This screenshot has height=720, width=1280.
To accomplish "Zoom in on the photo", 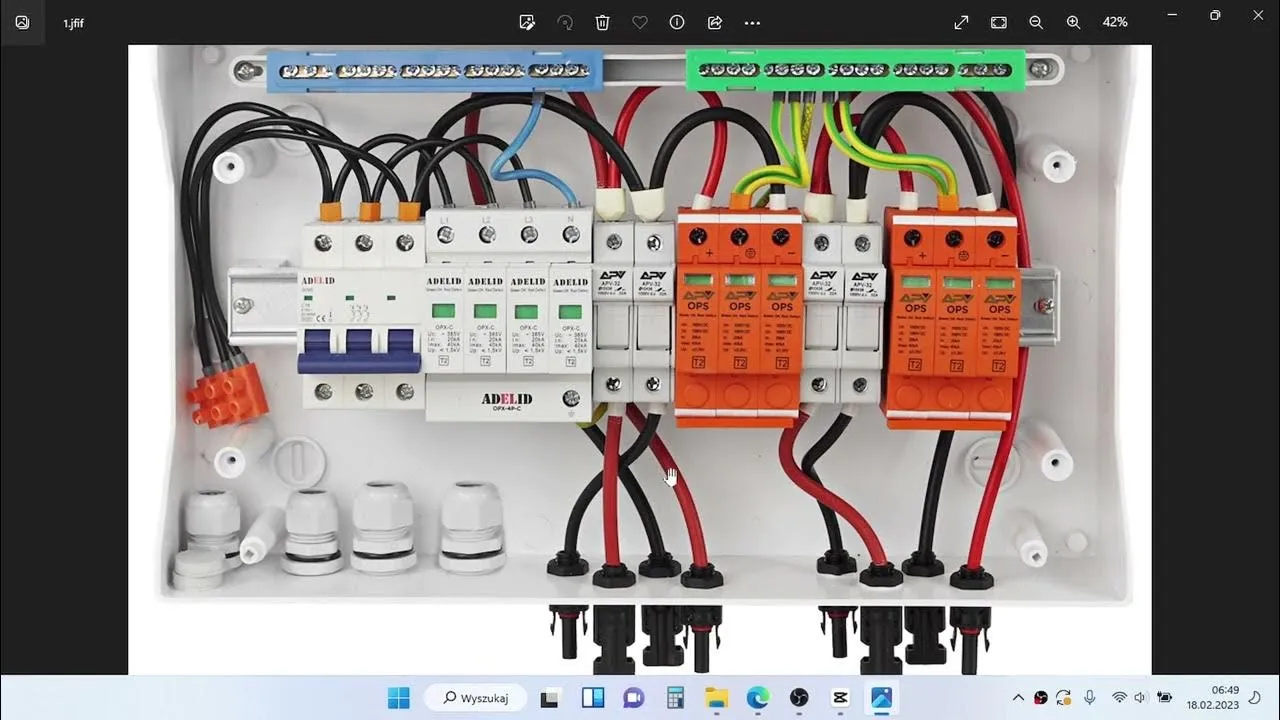I will 1073,22.
